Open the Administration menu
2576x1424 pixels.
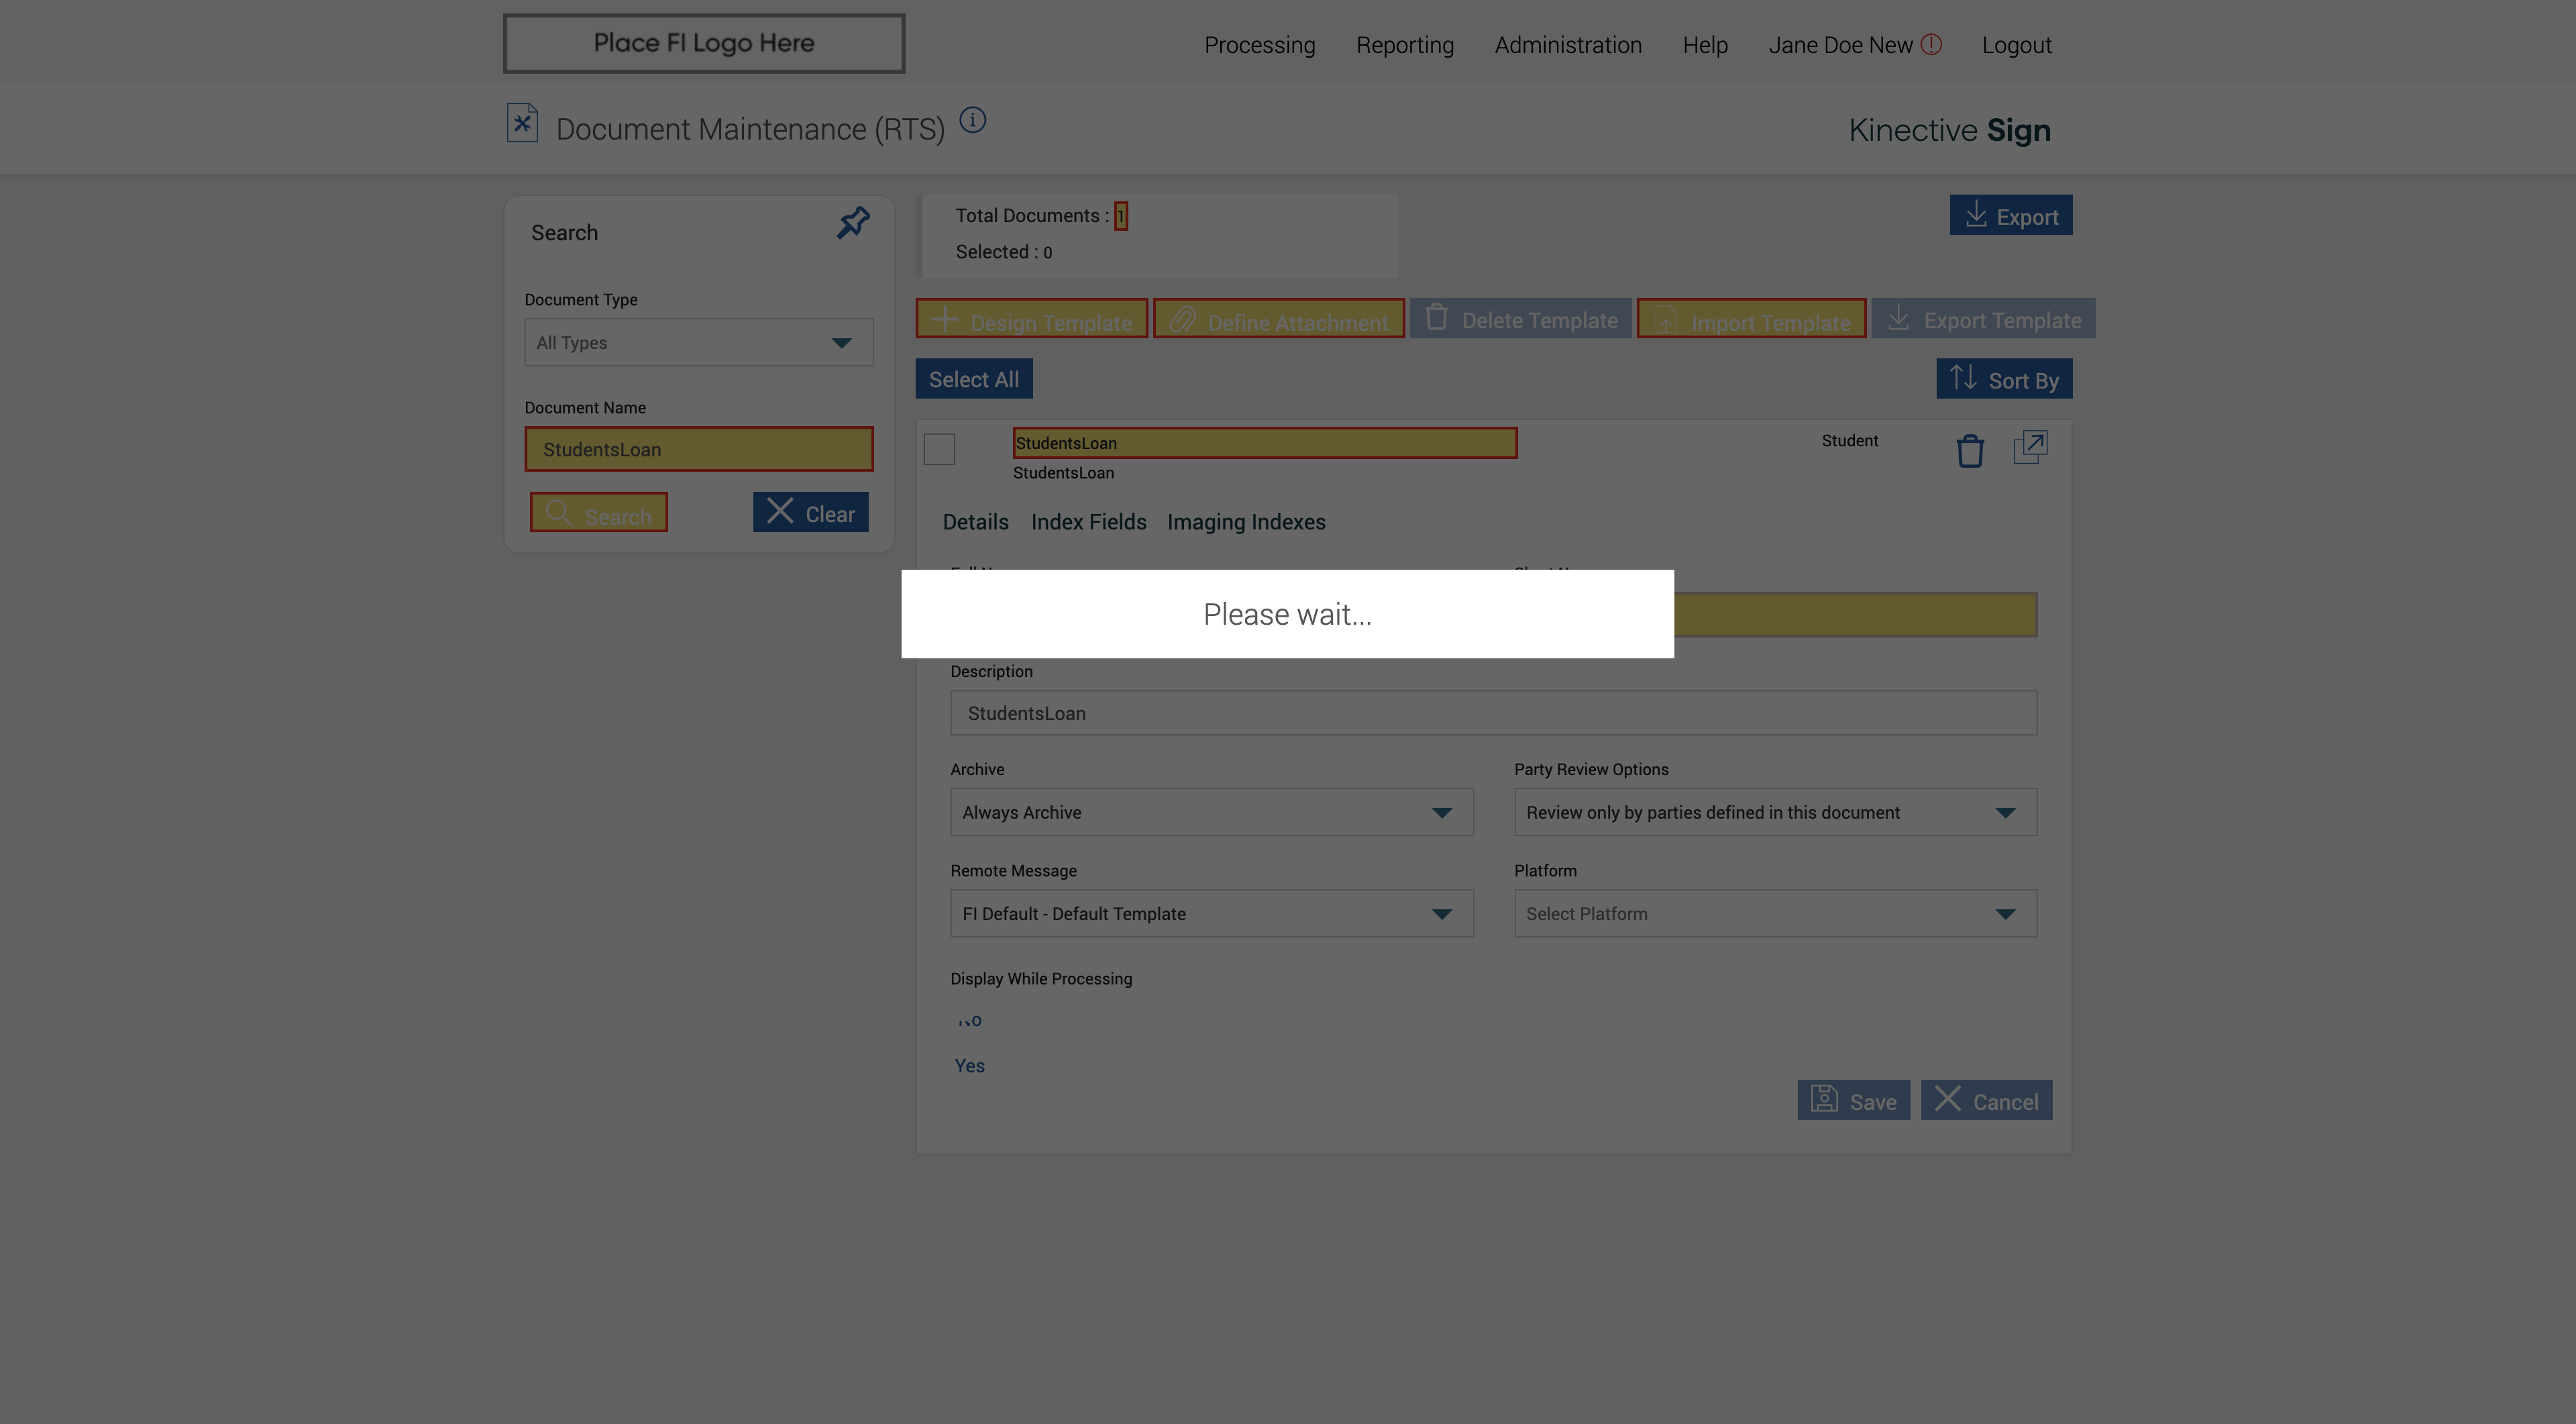(x=1567, y=46)
